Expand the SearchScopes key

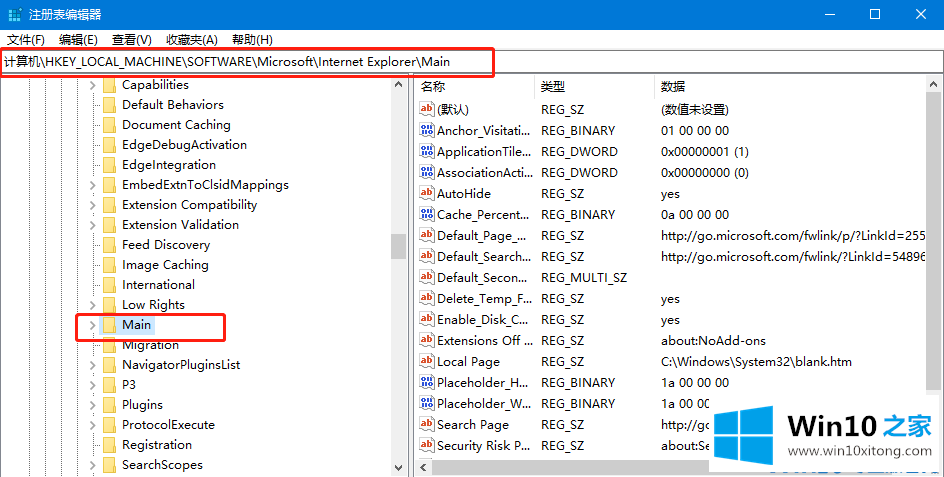93,465
